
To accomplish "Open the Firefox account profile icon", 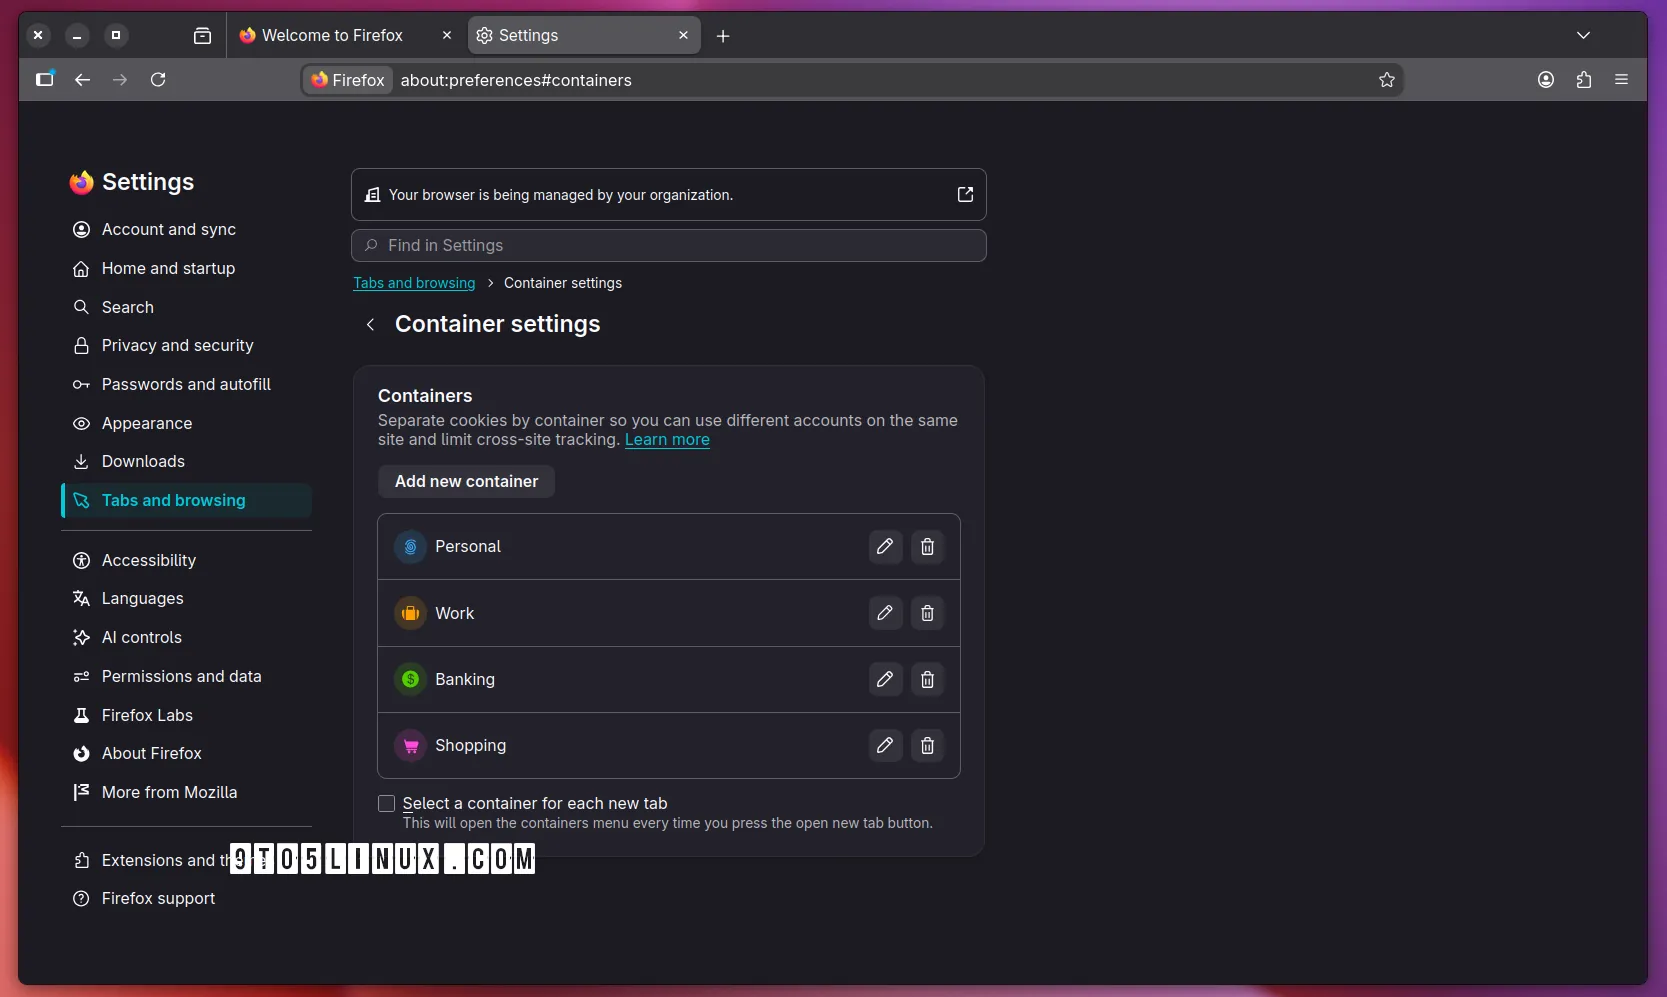I will (x=1546, y=80).
